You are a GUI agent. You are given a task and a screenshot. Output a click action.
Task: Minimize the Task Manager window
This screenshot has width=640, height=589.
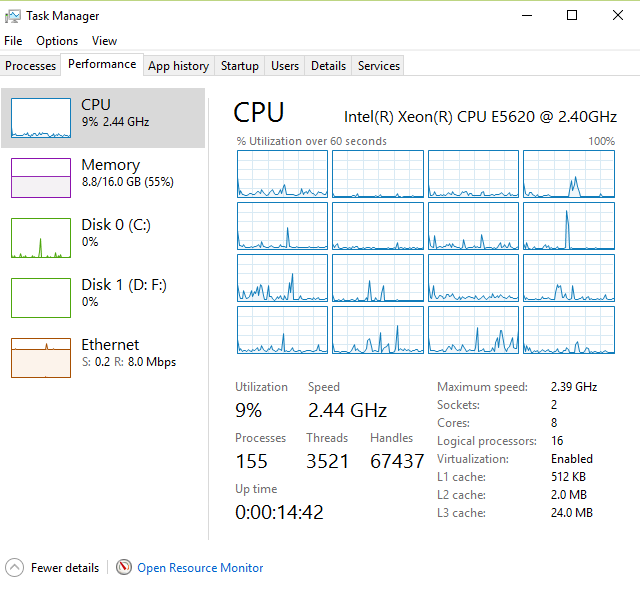pos(527,16)
